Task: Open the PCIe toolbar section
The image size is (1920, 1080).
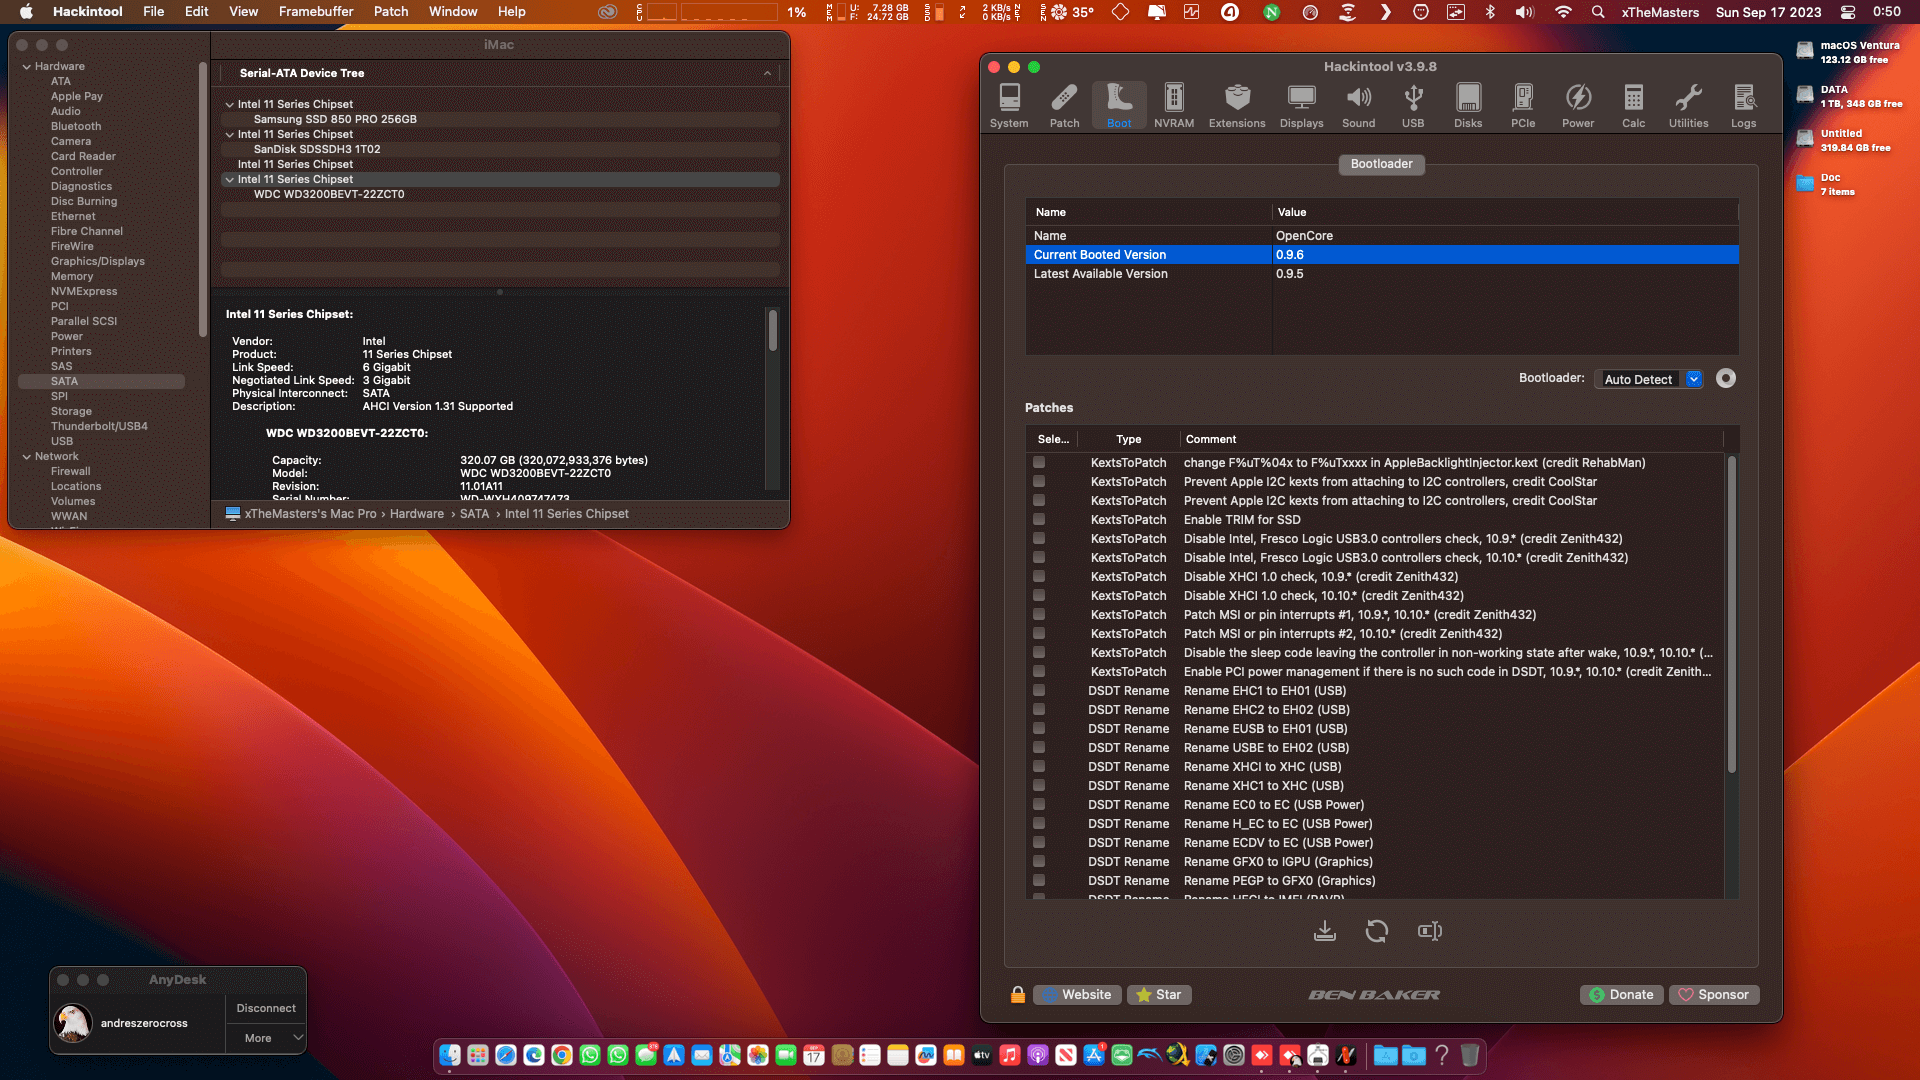Action: 1523,106
